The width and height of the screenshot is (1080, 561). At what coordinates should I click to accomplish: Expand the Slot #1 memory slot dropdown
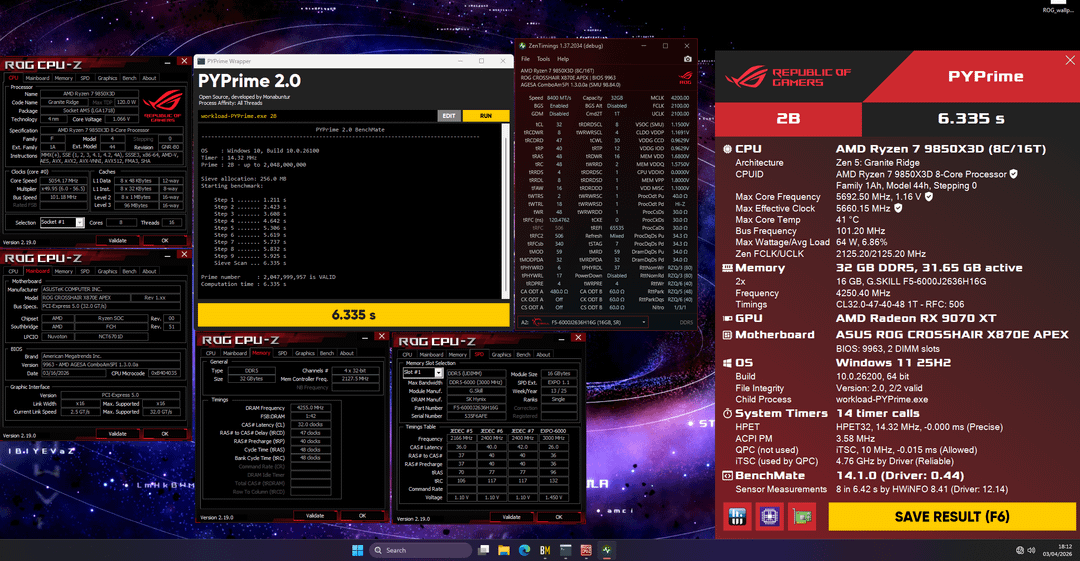(422, 373)
